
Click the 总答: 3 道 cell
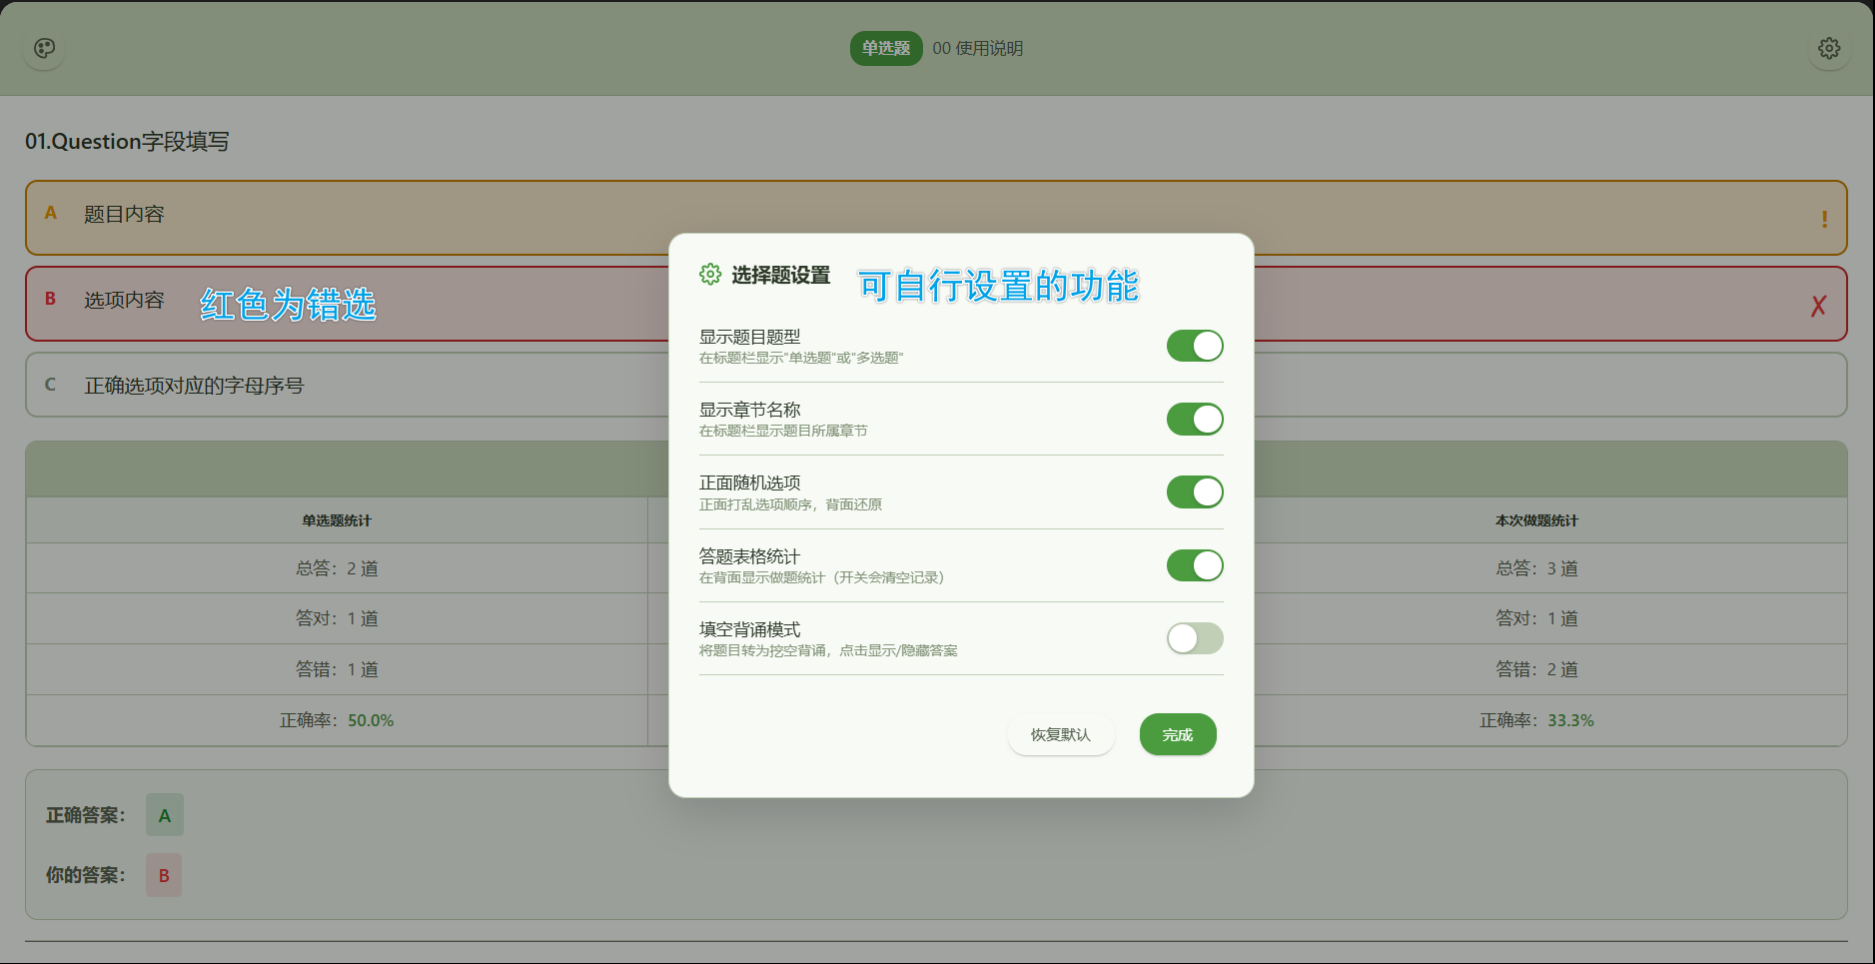(1537, 568)
